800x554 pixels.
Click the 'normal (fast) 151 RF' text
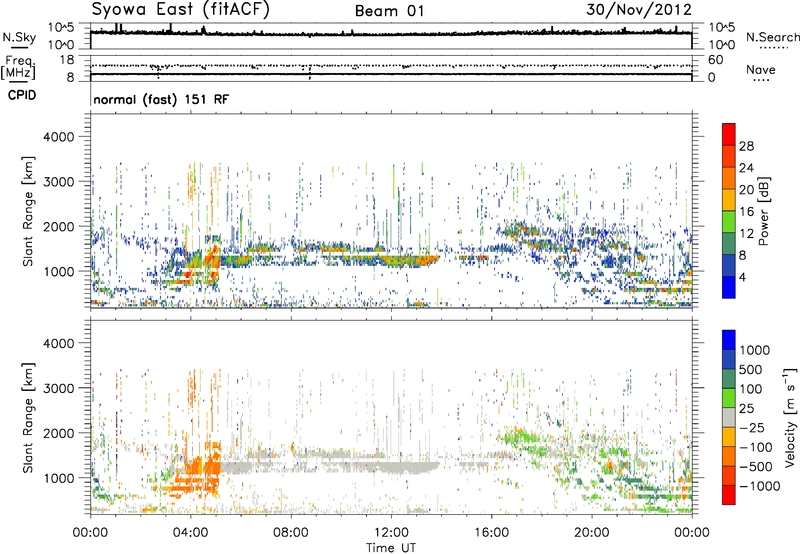(x=161, y=99)
